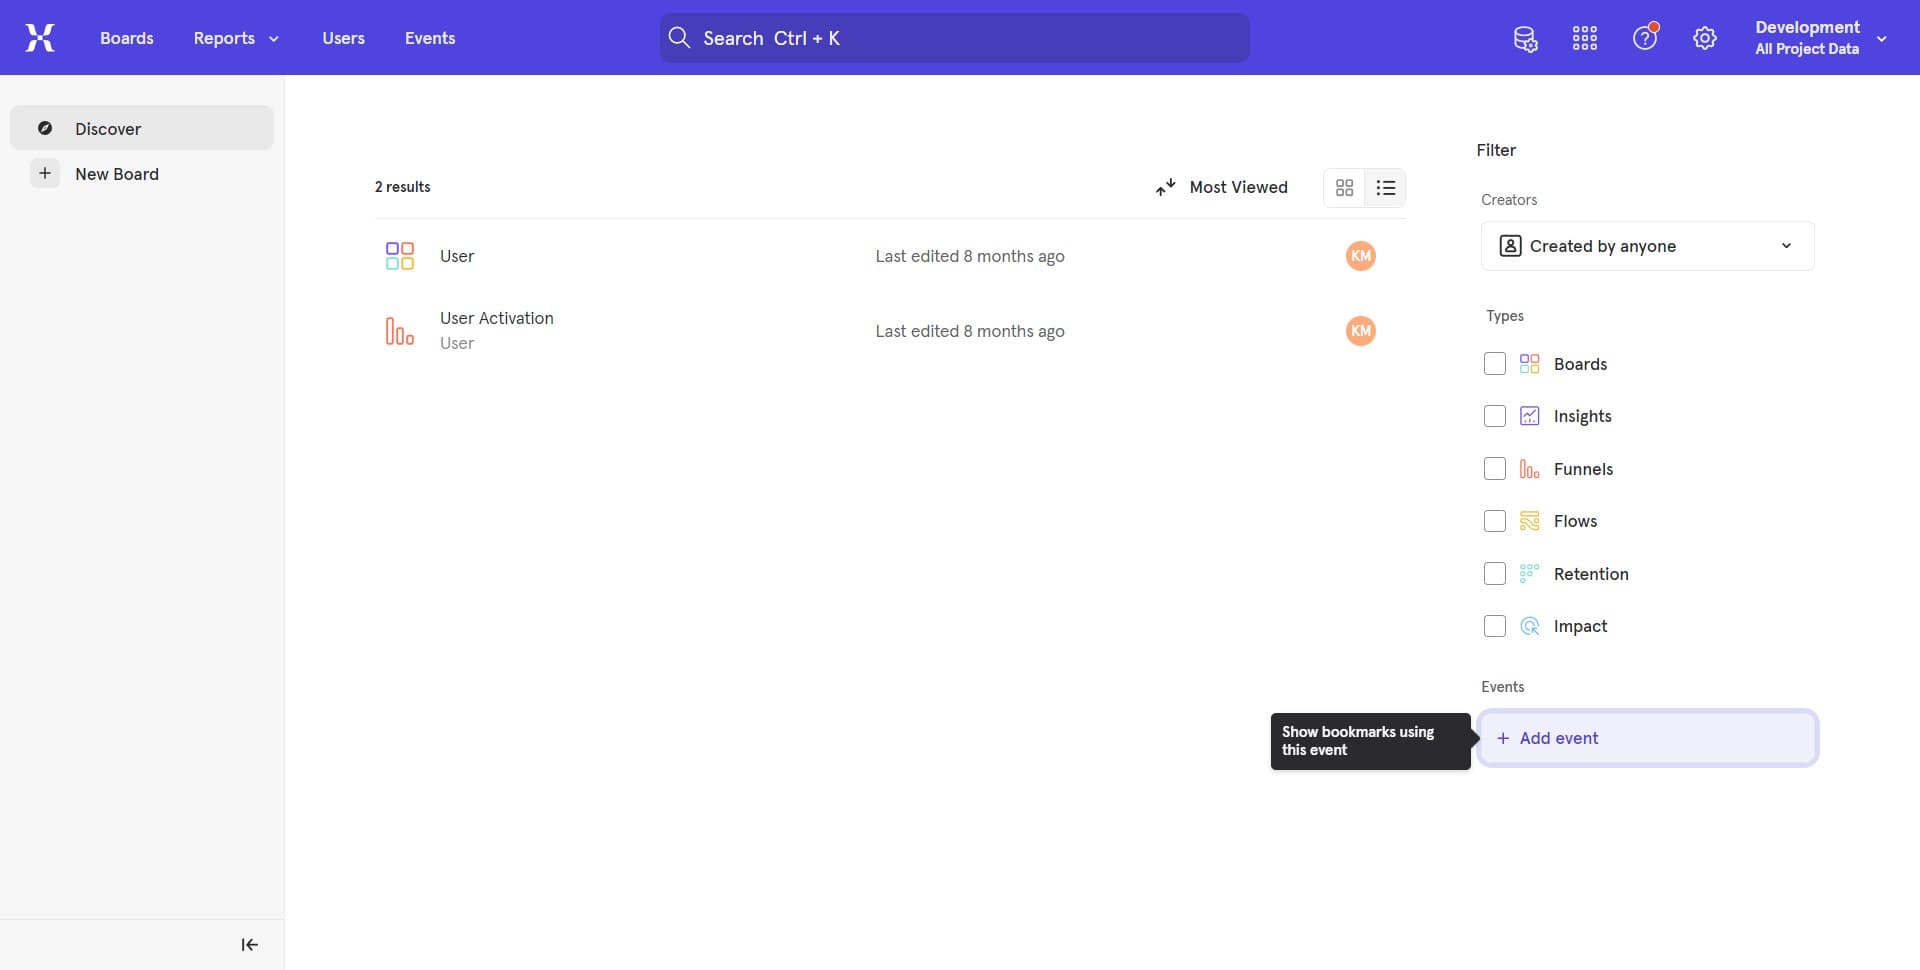Image resolution: width=1920 pixels, height=970 pixels.
Task: Open the help menu
Action: (x=1645, y=37)
